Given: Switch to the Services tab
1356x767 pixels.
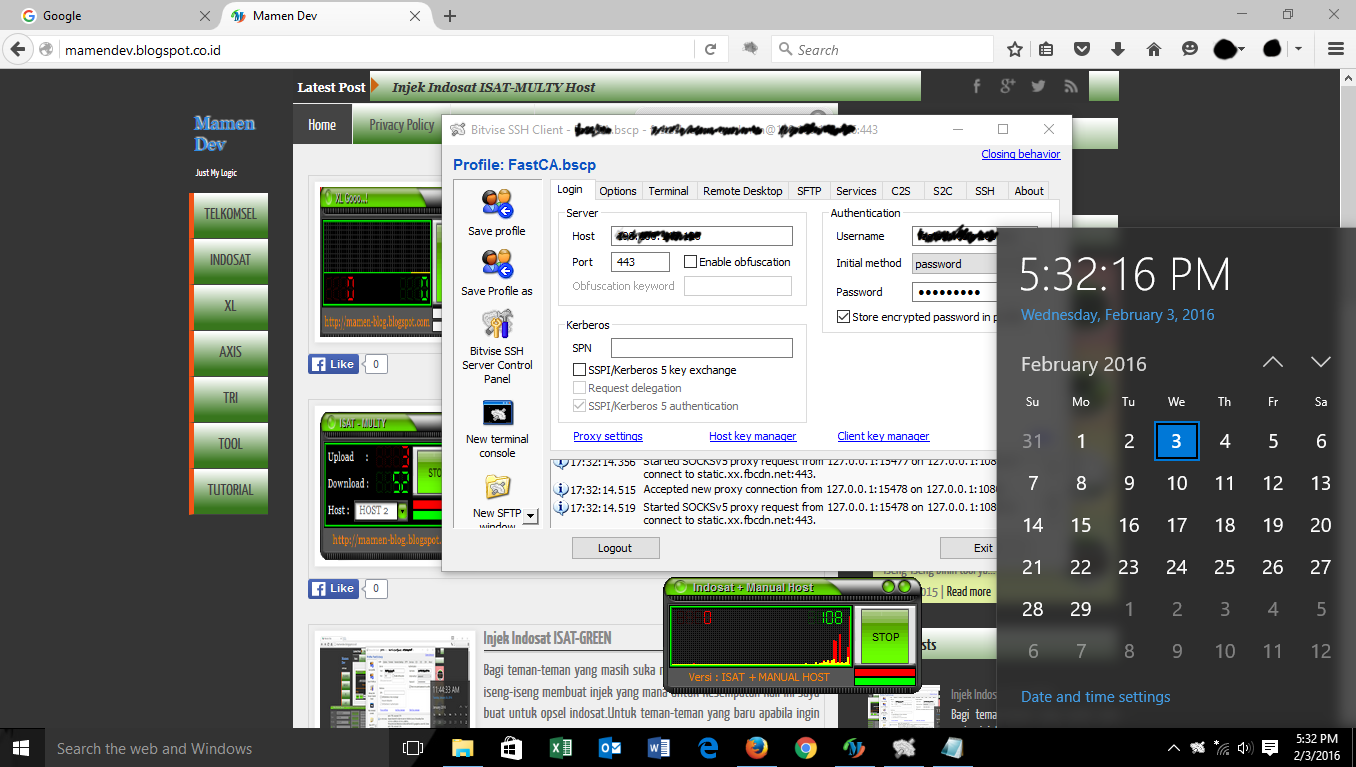Looking at the screenshot, I should [856, 191].
